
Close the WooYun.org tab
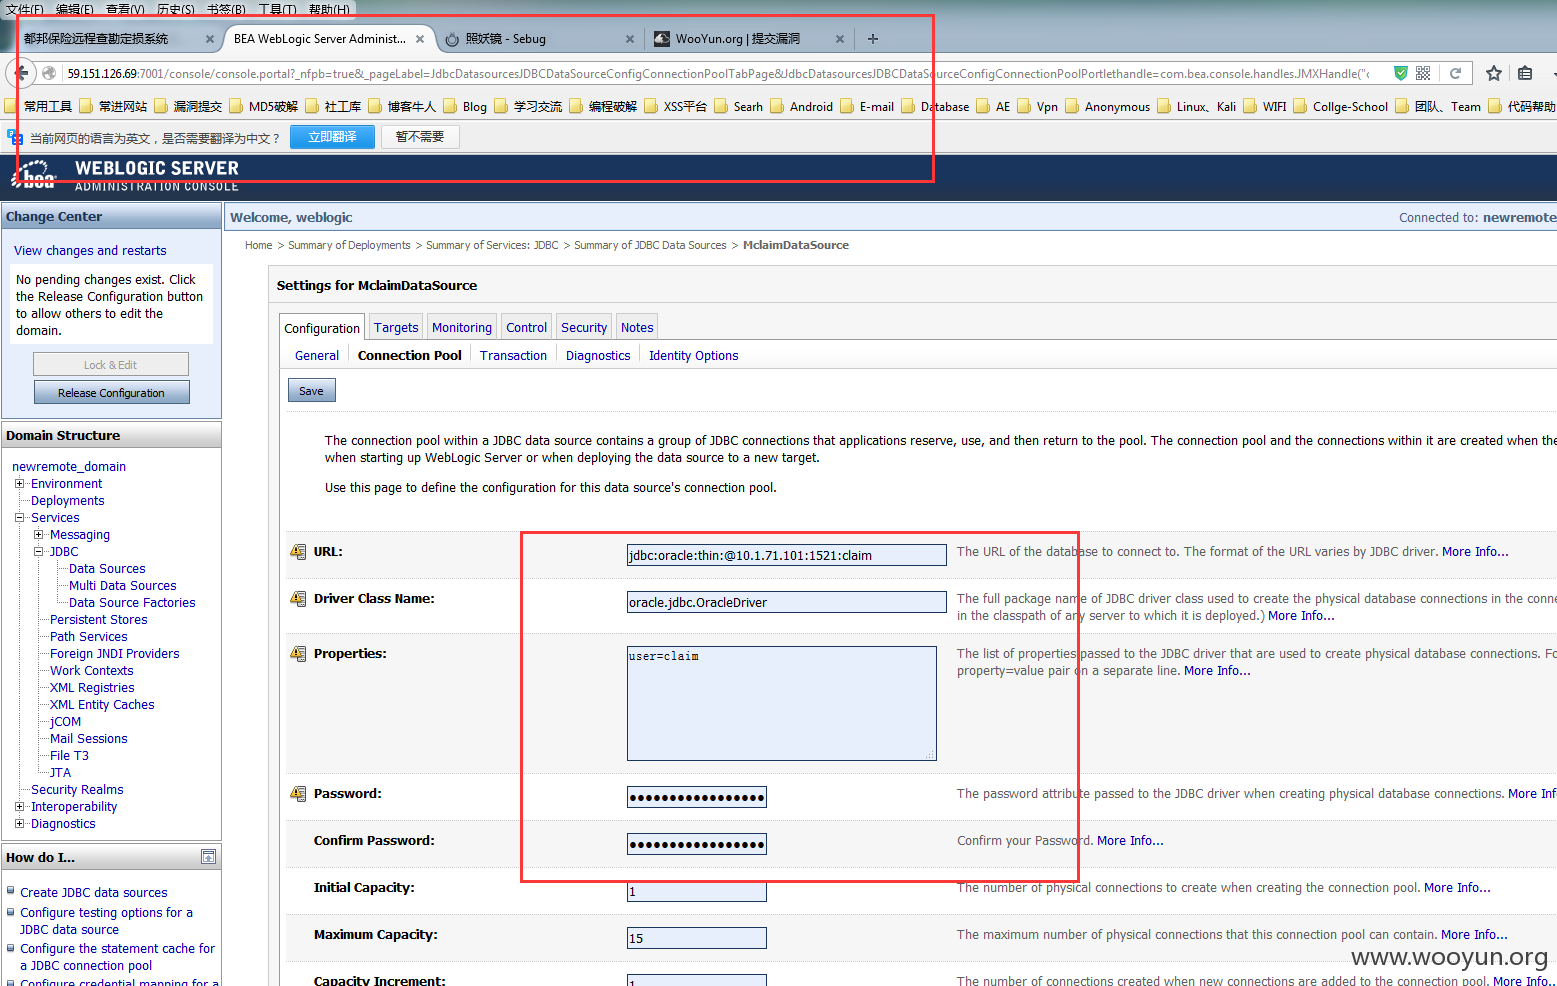tap(840, 39)
